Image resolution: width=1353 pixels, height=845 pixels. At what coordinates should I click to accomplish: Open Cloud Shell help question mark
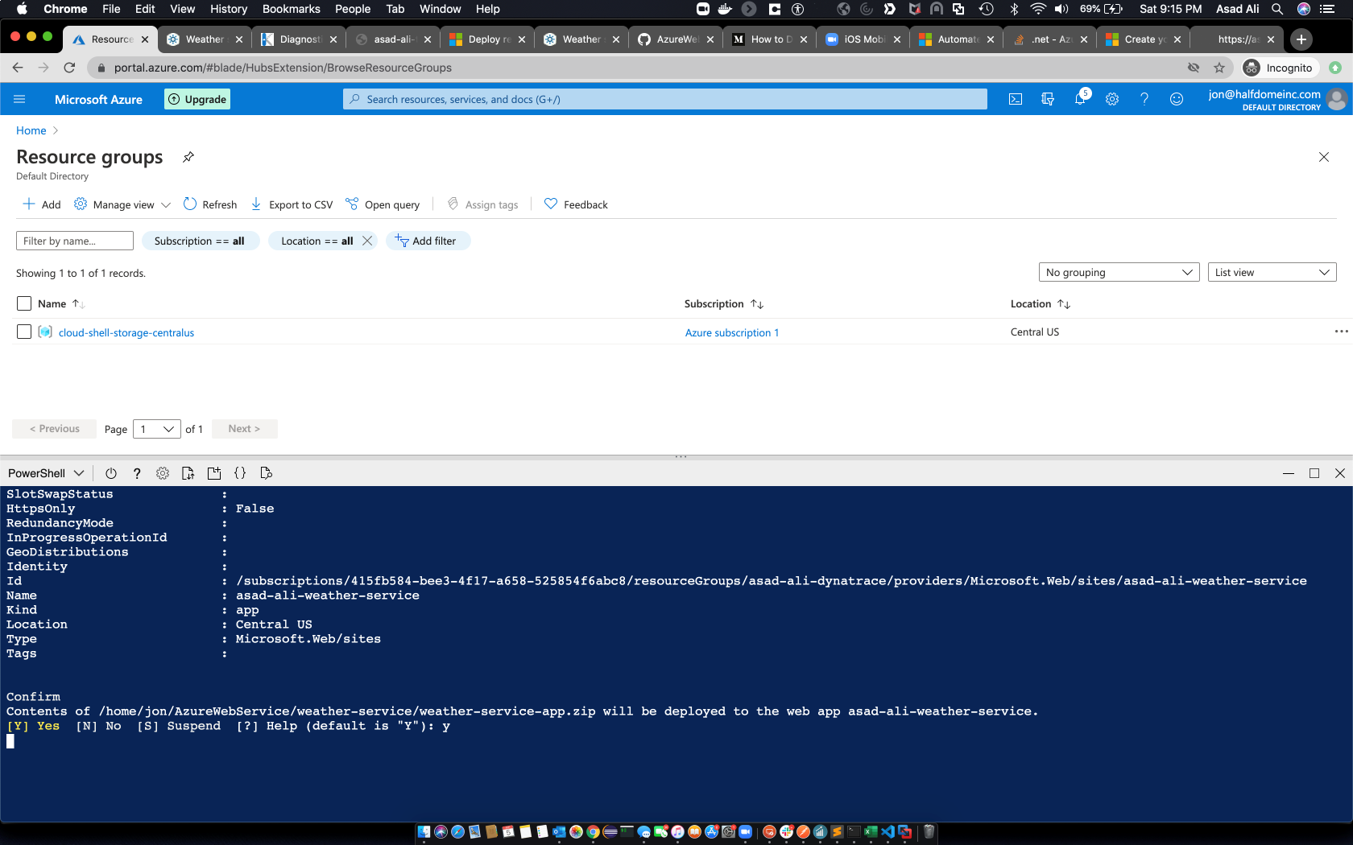[x=137, y=473]
